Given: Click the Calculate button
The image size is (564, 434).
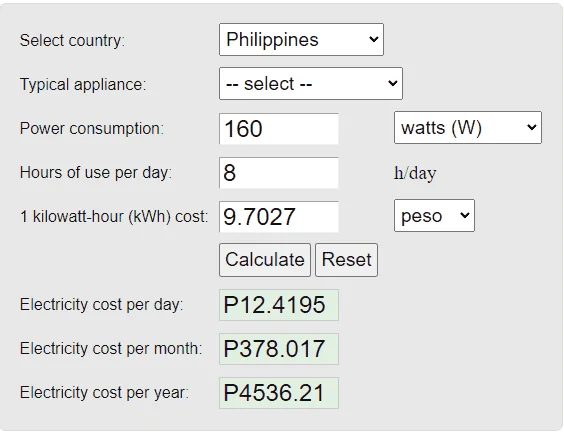Looking at the screenshot, I should coord(265,260).
